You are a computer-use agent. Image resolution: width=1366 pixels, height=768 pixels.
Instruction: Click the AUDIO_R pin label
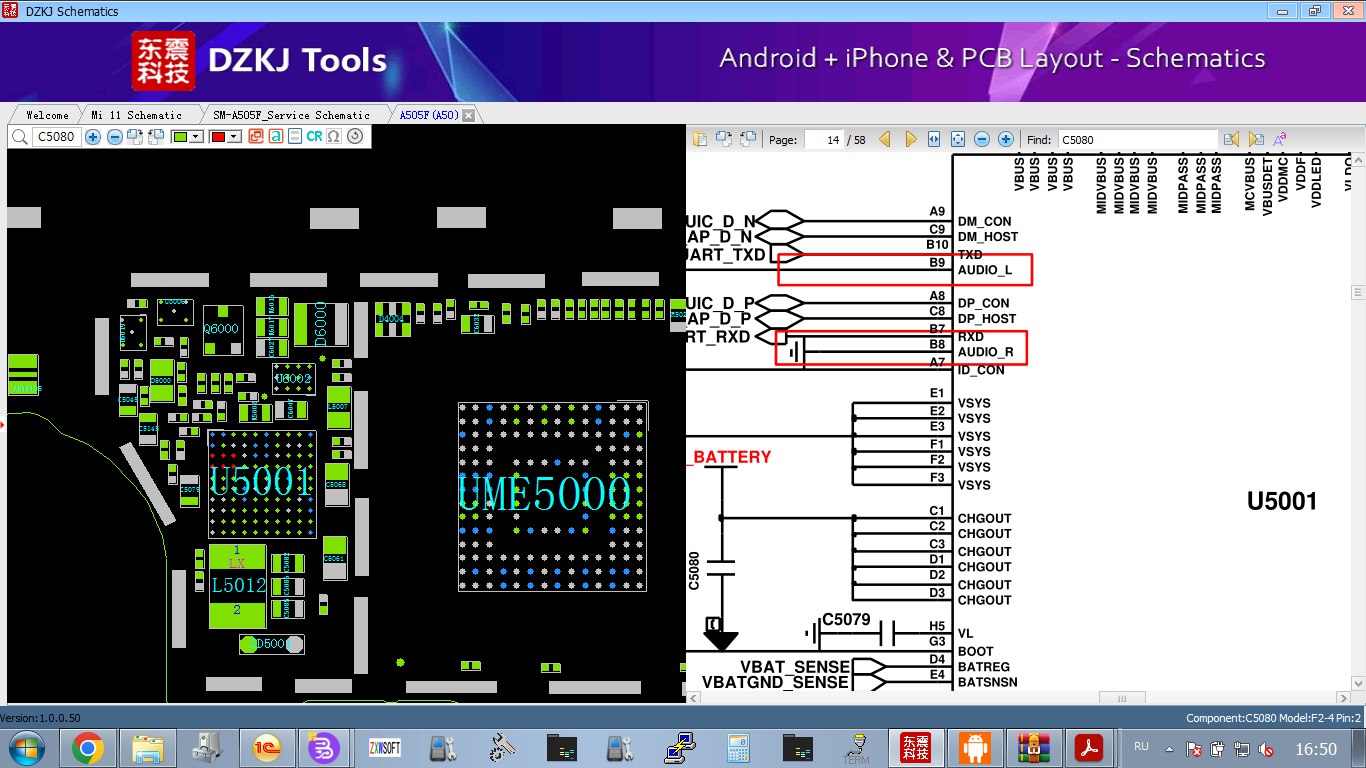pyautogui.click(x=986, y=352)
